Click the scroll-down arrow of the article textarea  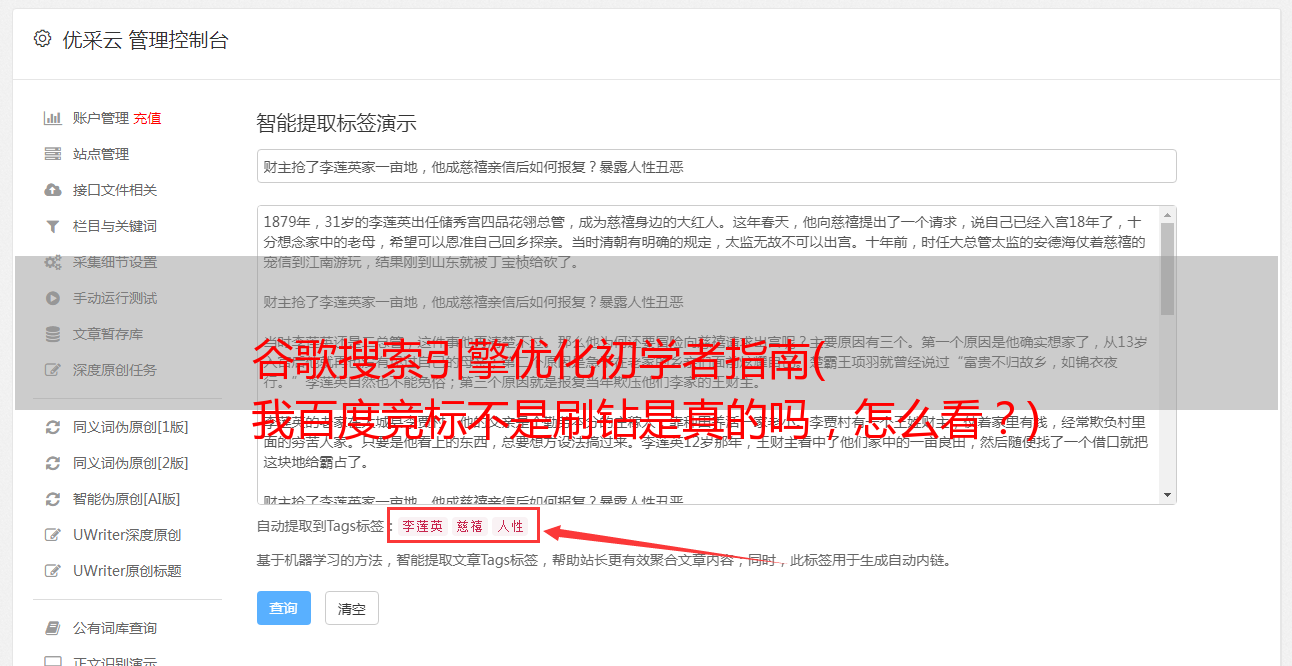1167,495
